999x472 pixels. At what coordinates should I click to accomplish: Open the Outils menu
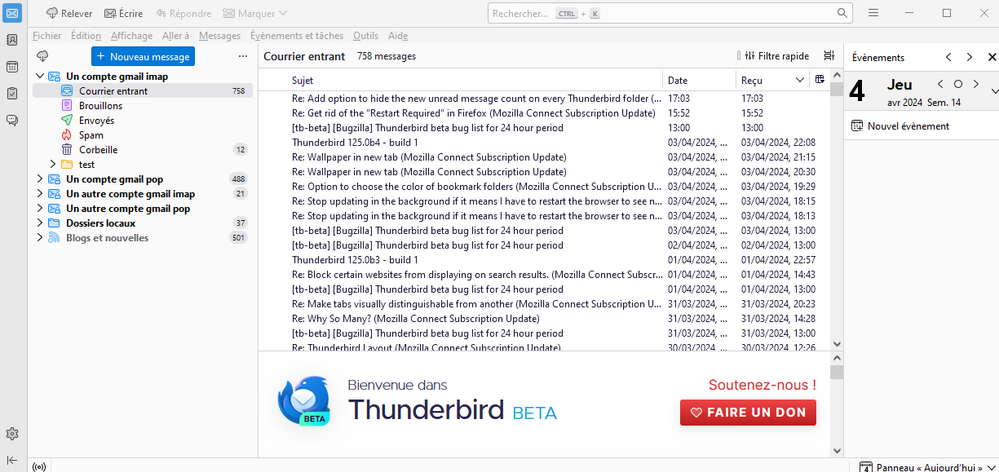click(365, 36)
